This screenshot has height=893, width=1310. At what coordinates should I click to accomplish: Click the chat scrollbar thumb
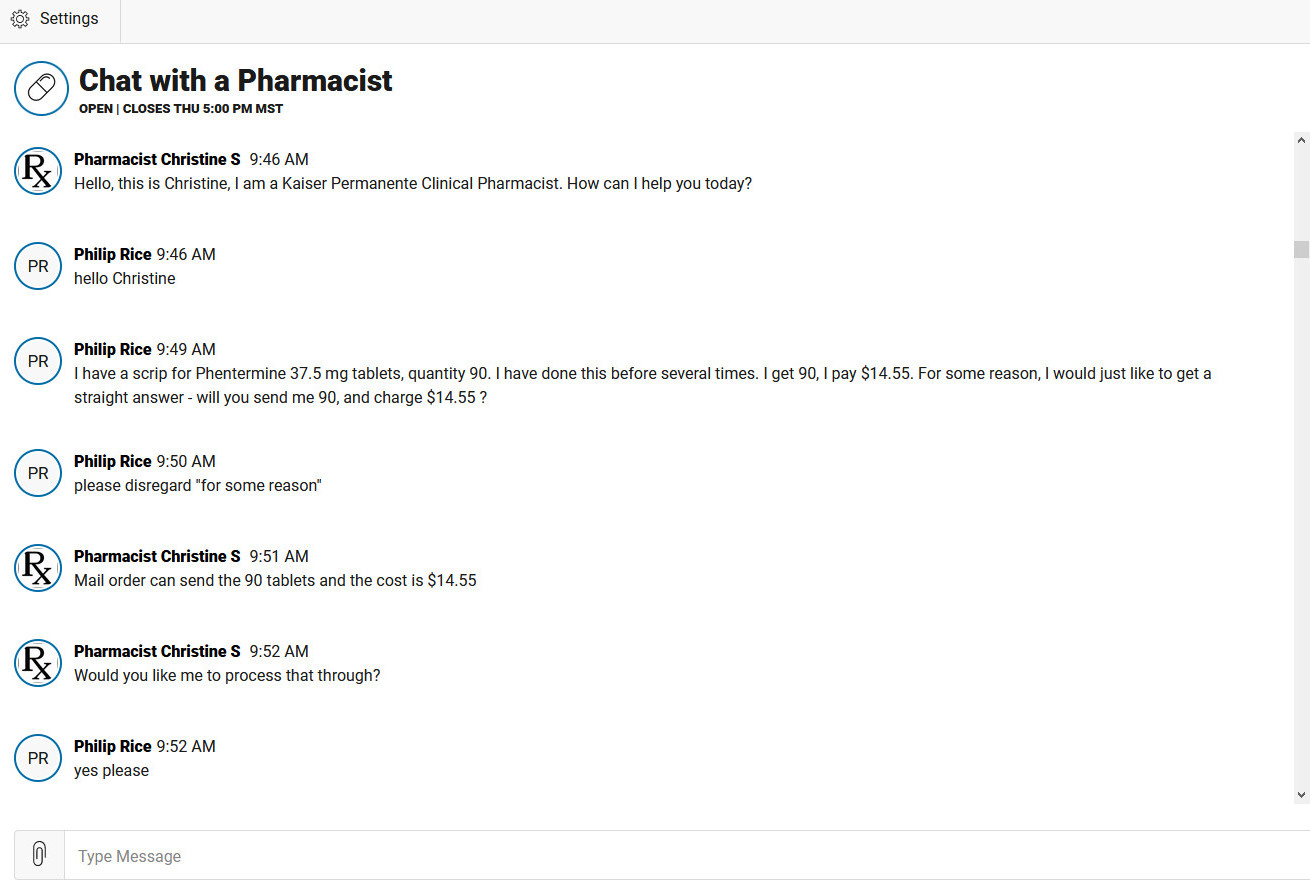(1301, 249)
